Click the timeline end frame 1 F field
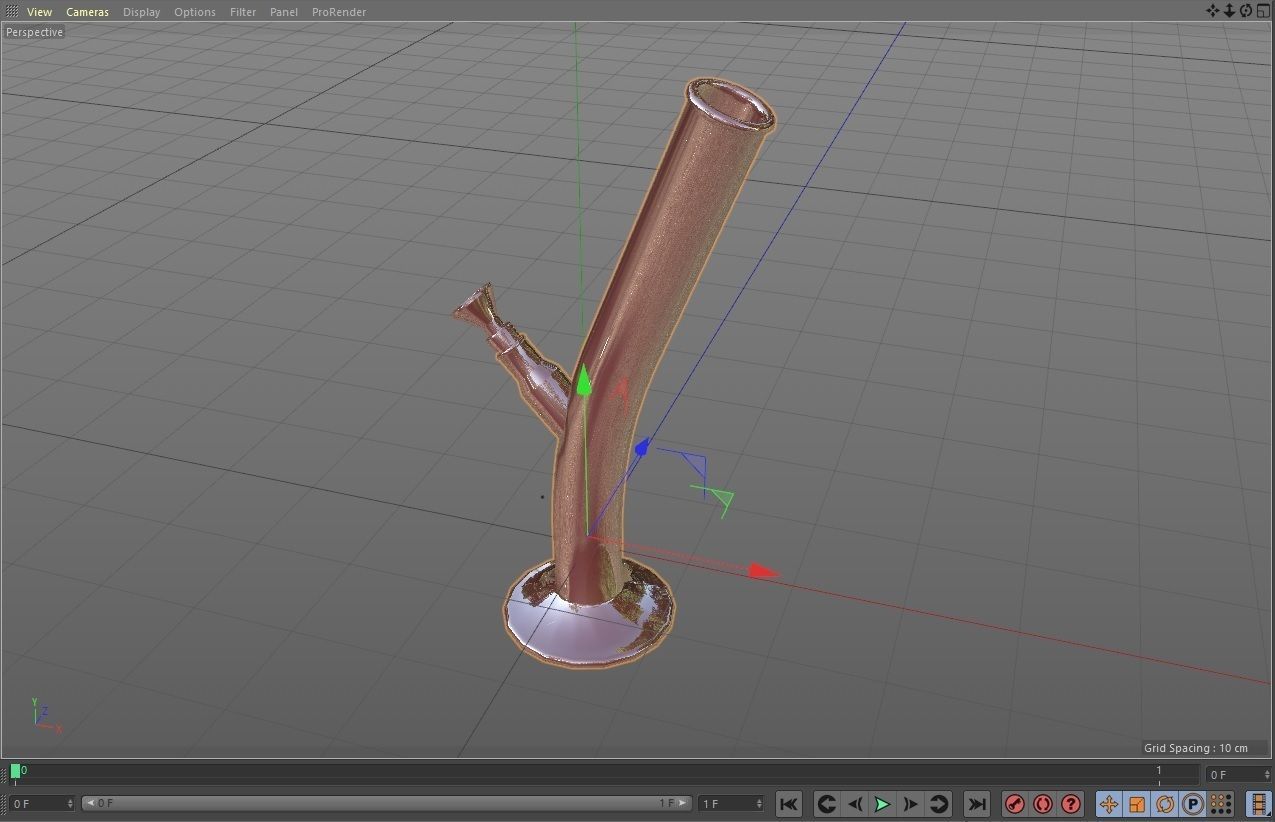This screenshot has height=822, width=1275. pos(731,803)
